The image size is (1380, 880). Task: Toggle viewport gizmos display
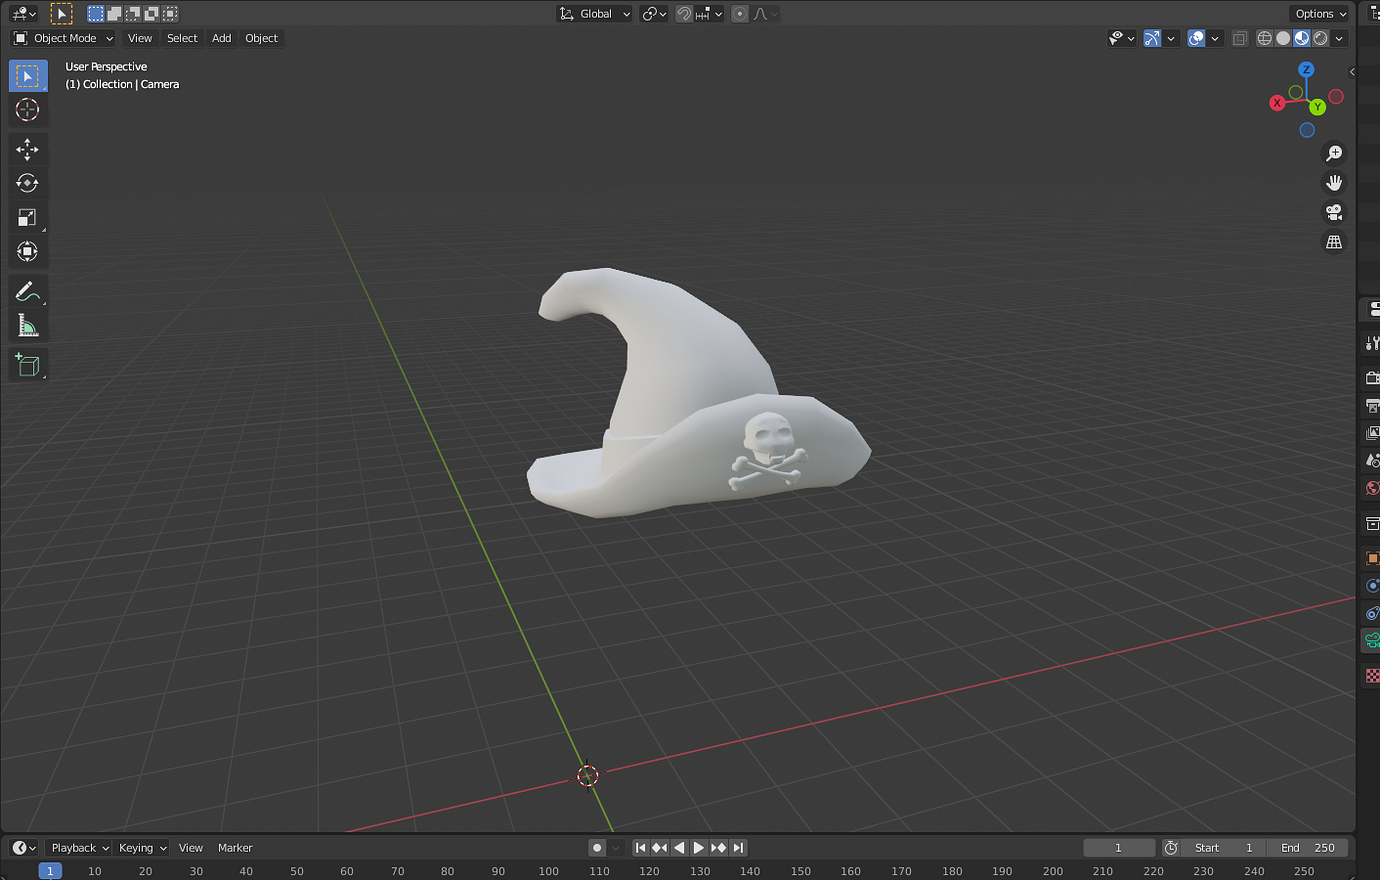pyautogui.click(x=1152, y=38)
